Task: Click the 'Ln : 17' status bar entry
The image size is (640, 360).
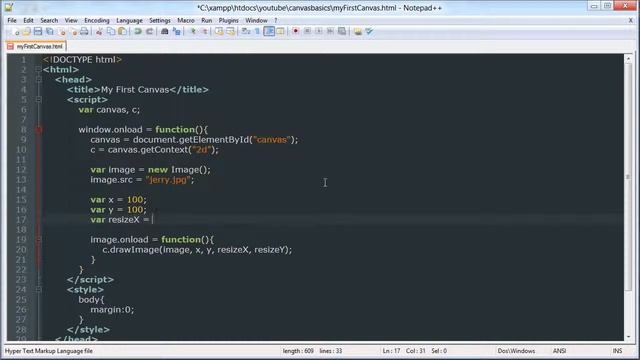Action: (391, 351)
